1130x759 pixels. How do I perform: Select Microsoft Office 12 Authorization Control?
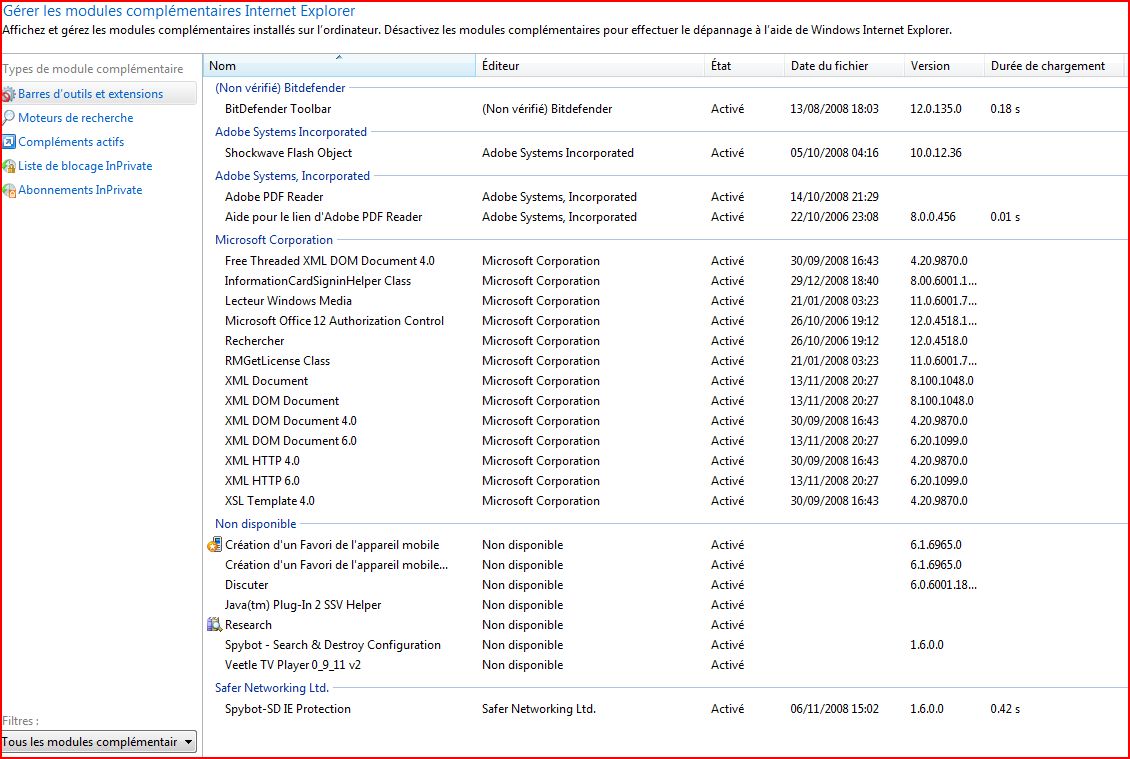[x=334, y=321]
